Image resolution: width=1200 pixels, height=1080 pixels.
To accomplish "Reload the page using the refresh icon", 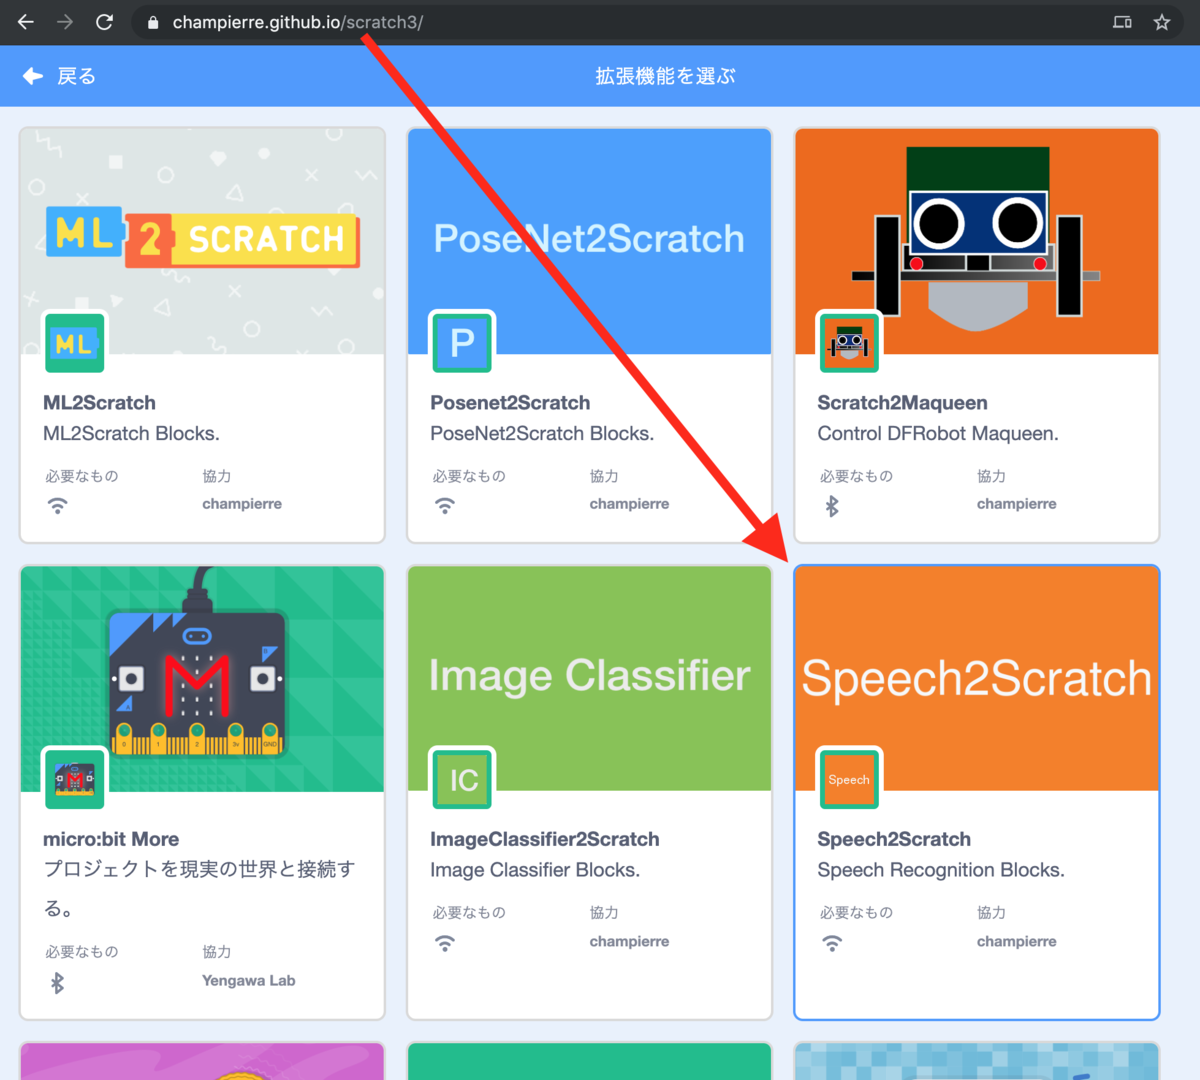I will tap(104, 21).
